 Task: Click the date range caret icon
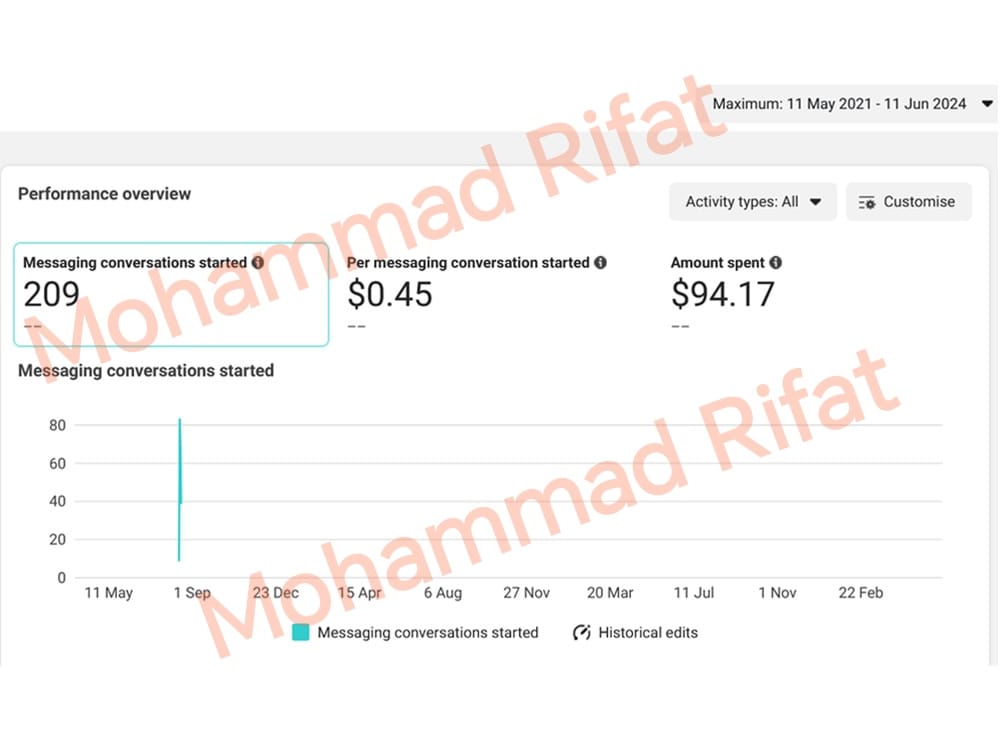point(986,103)
